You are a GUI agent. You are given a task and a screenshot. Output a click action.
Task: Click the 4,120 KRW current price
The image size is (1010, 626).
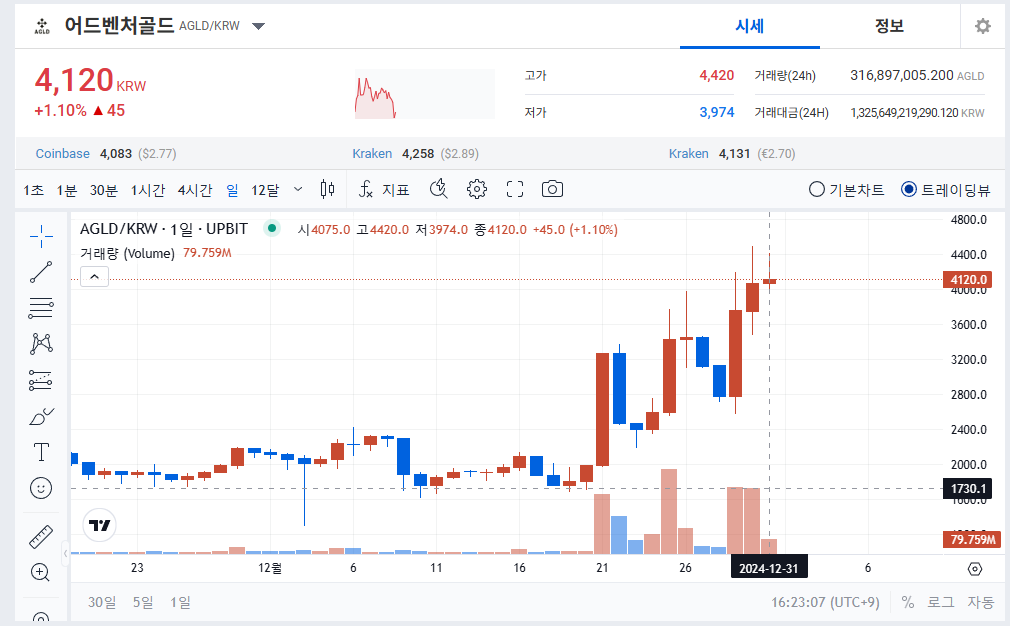(90, 81)
